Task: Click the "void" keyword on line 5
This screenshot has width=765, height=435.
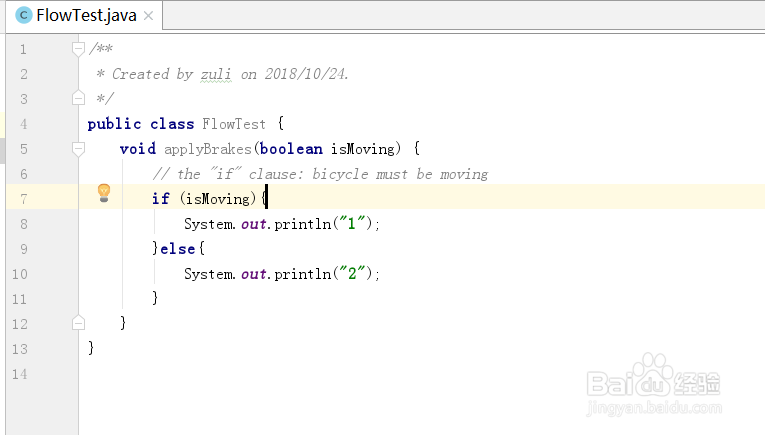Action: [138, 149]
